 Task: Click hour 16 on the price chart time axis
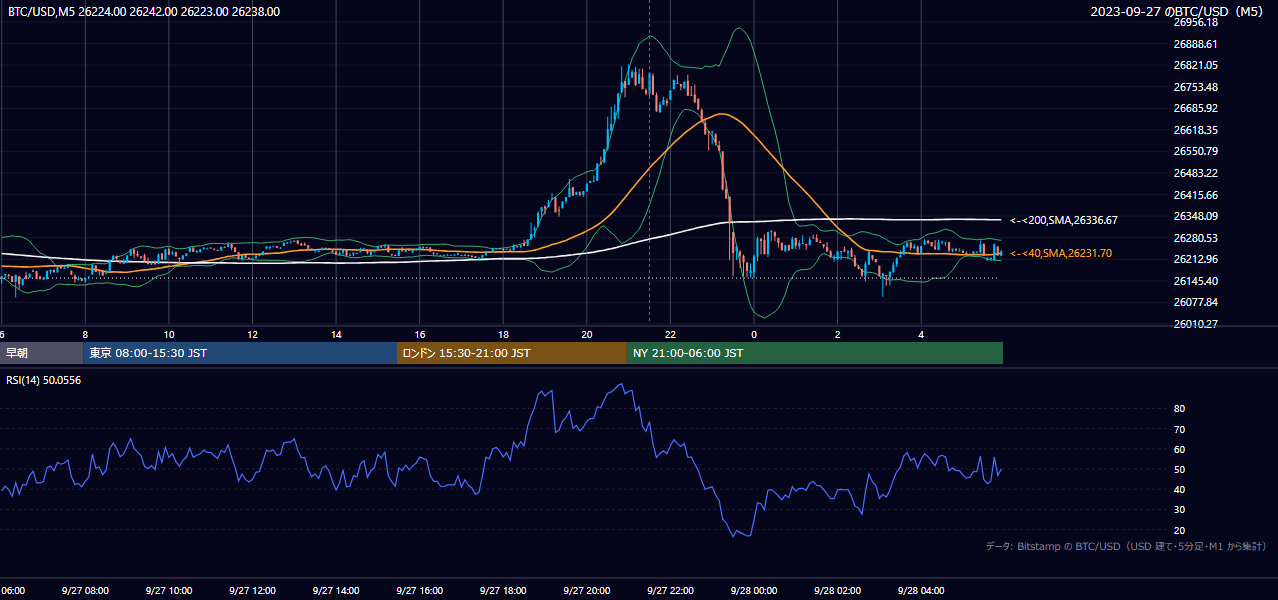tap(420, 334)
